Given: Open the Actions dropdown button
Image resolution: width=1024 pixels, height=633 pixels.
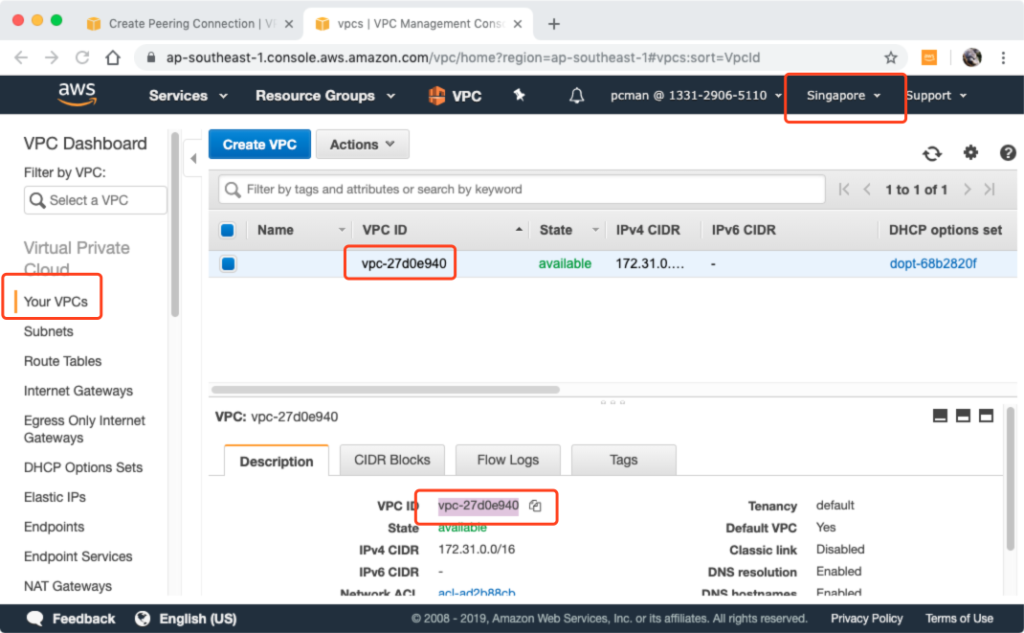Looking at the screenshot, I should [362, 144].
